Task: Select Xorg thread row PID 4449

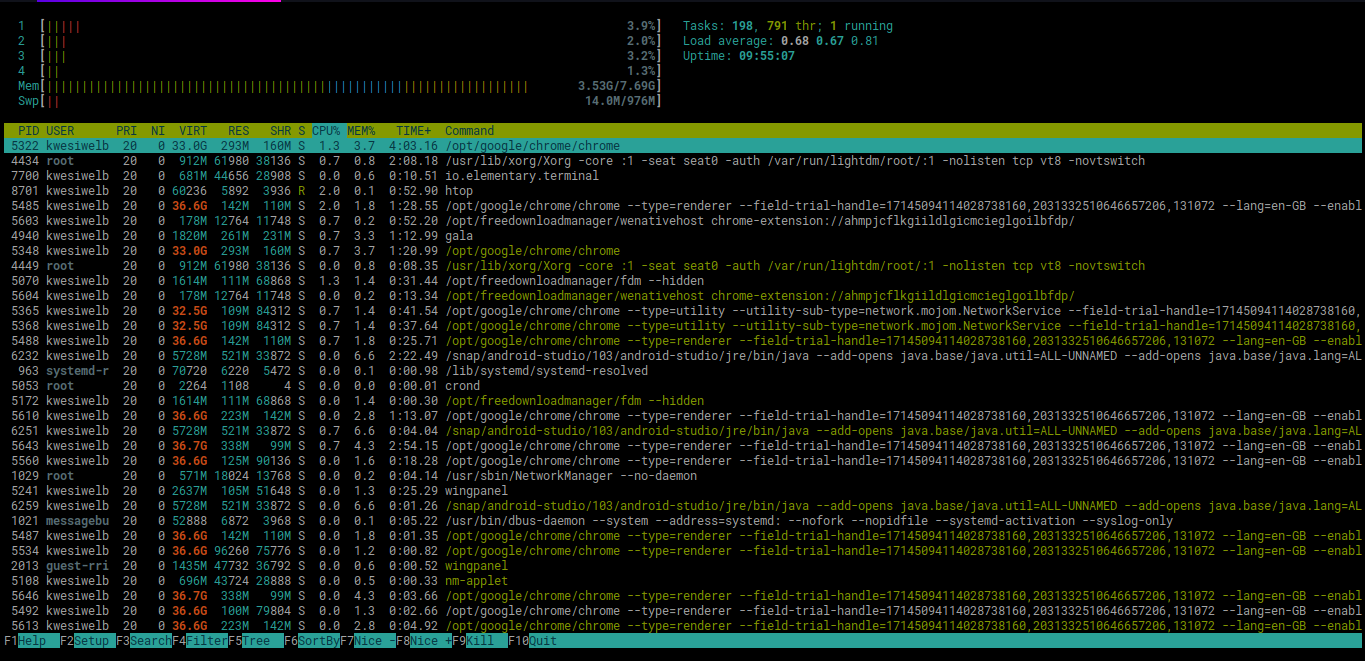Action: click(x=682, y=266)
